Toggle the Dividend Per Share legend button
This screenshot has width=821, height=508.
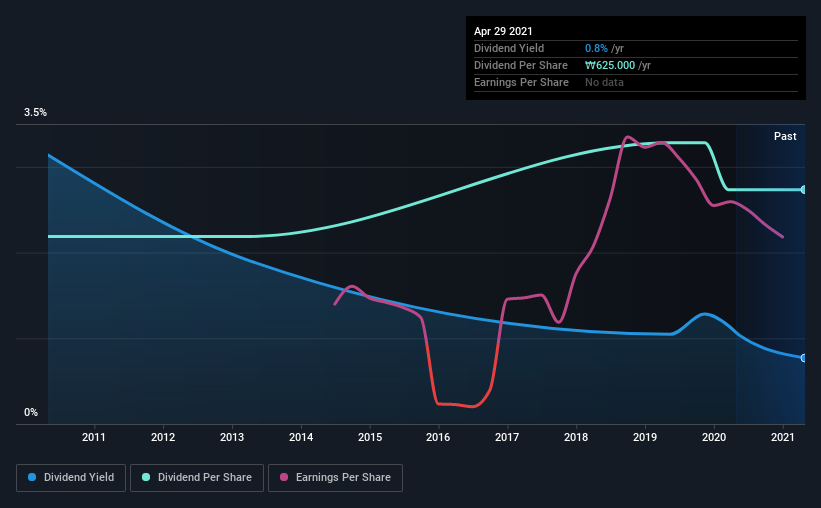tap(197, 478)
